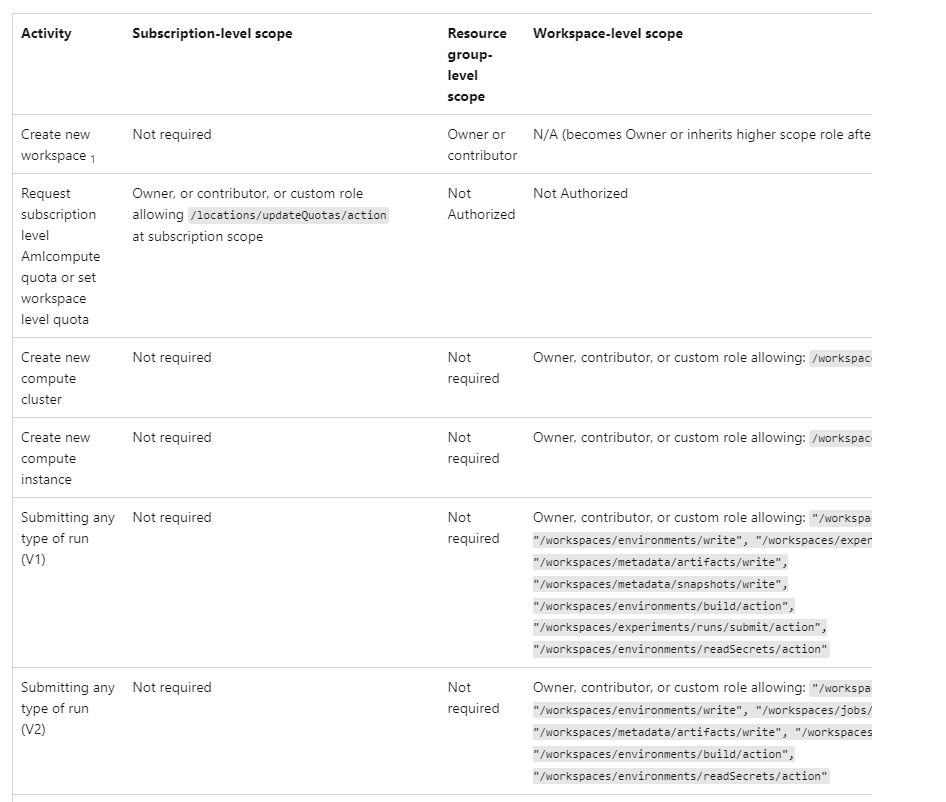Viewport: 946px width, 802px height.
Task: Click /workspaces/environments/build/action in the V1 row
Action: (x=664, y=606)
